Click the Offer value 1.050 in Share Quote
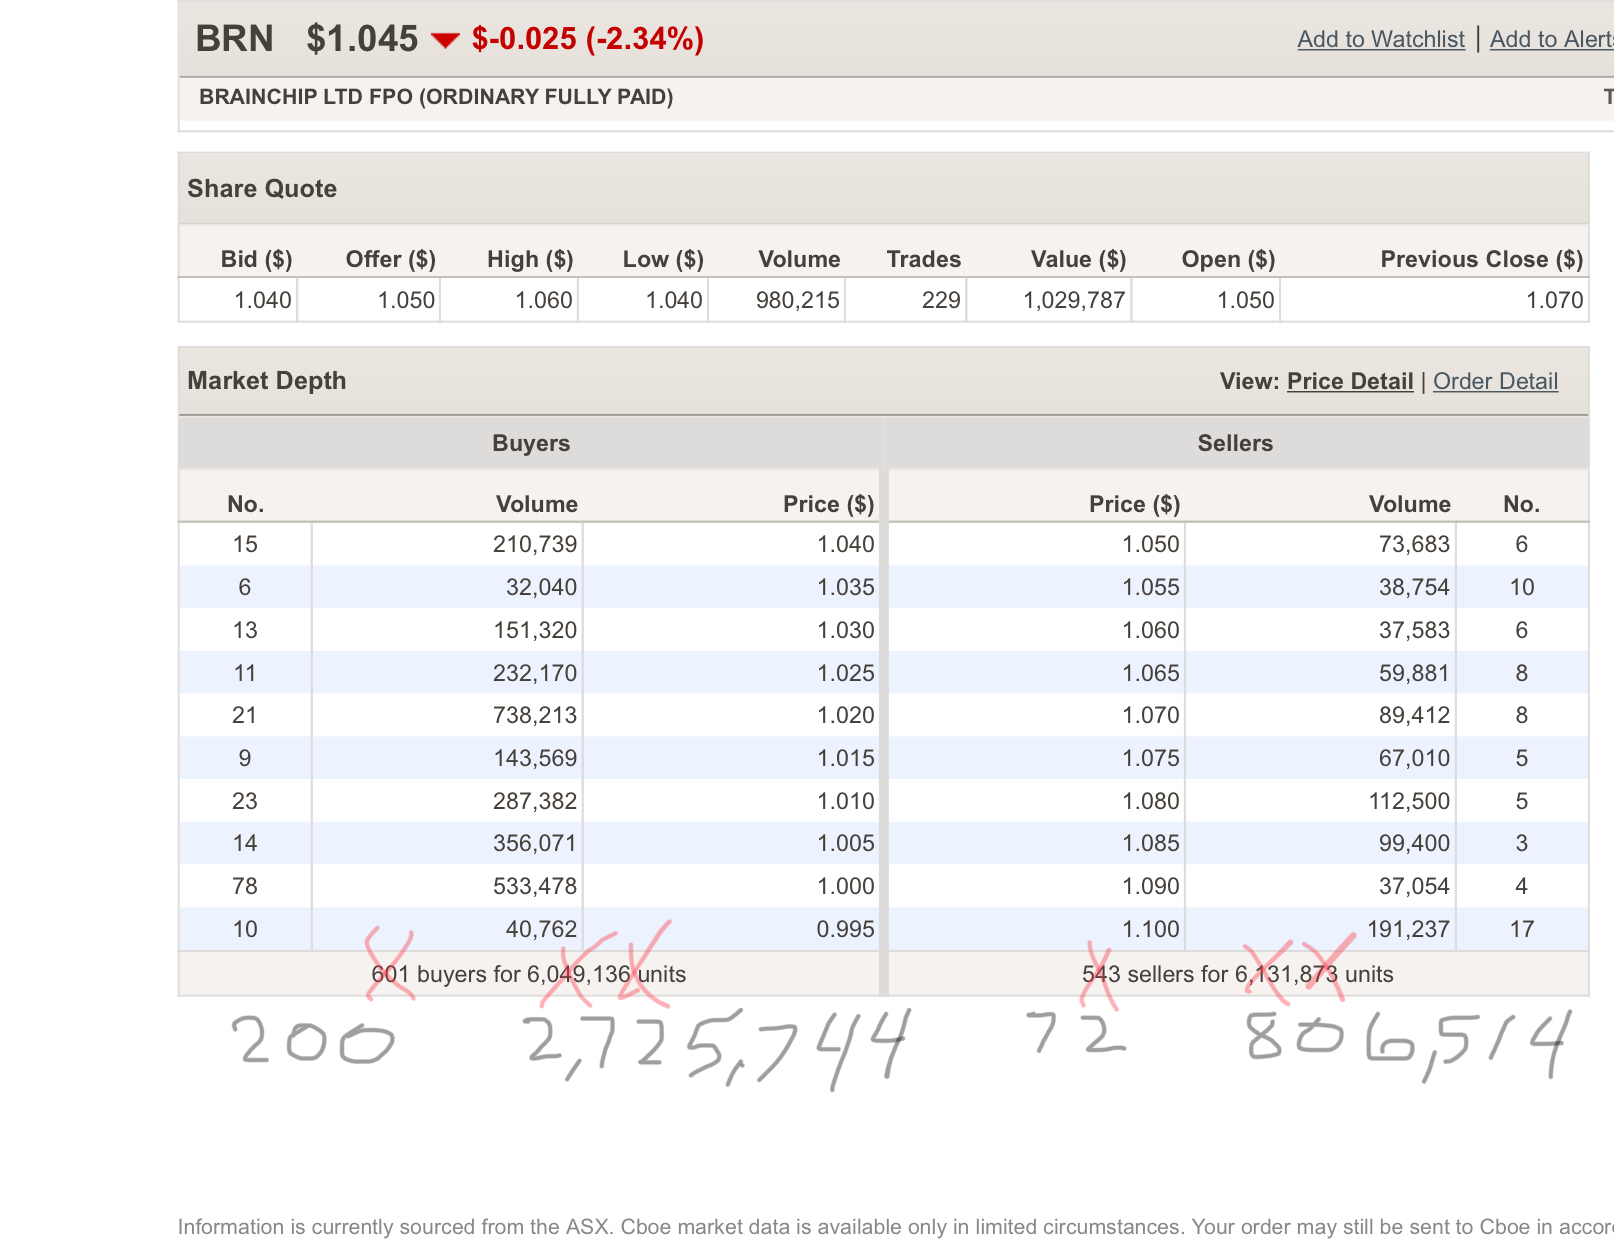 pyautogui.click(x=406, y=300)
